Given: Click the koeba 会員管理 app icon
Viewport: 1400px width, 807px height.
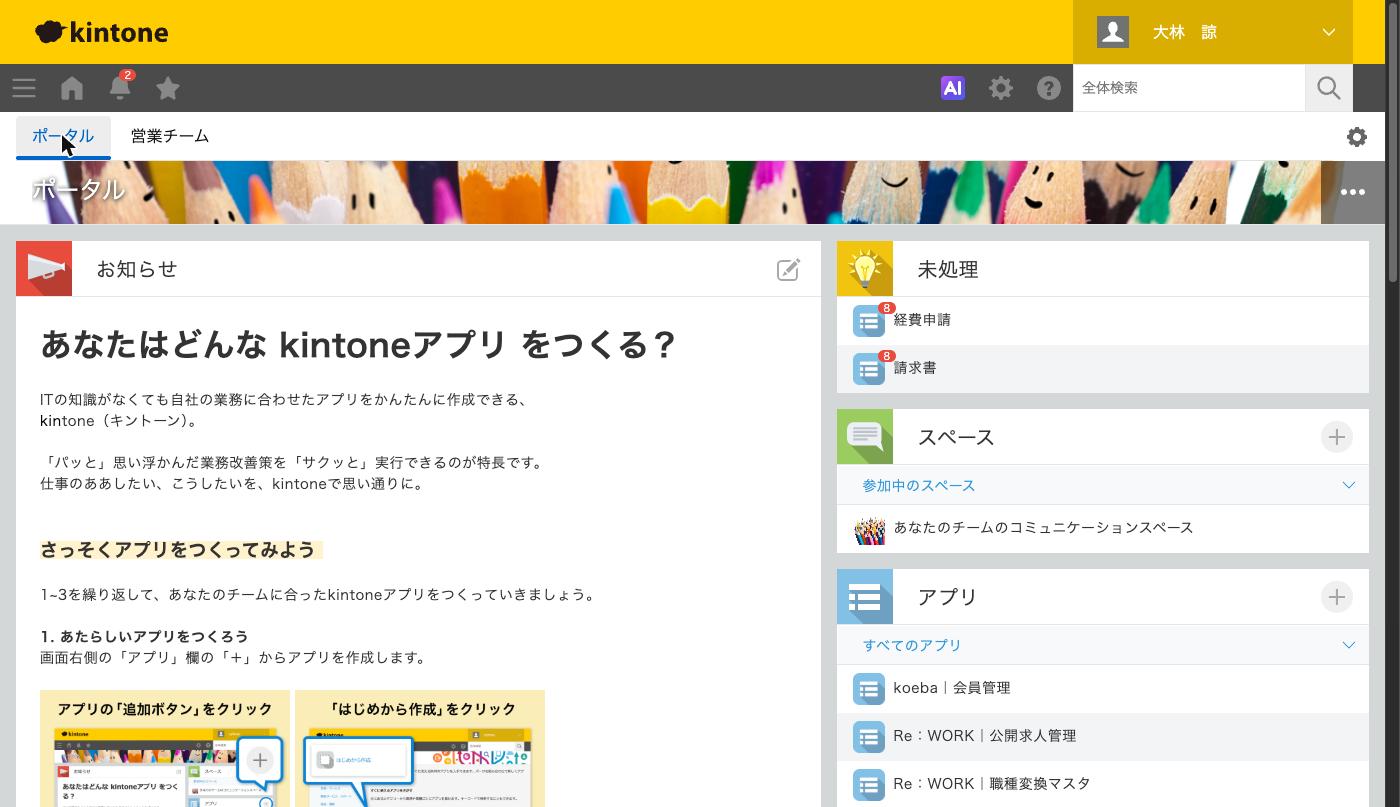Looking at the screenshot, I should point(869,689).
